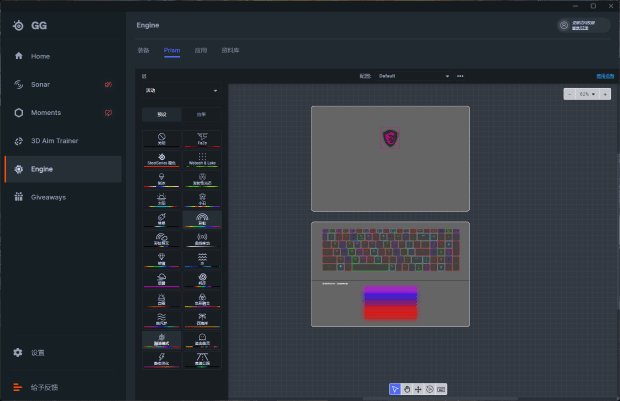Select the purple-to-red gradient light zone

(x=391, y=303)
